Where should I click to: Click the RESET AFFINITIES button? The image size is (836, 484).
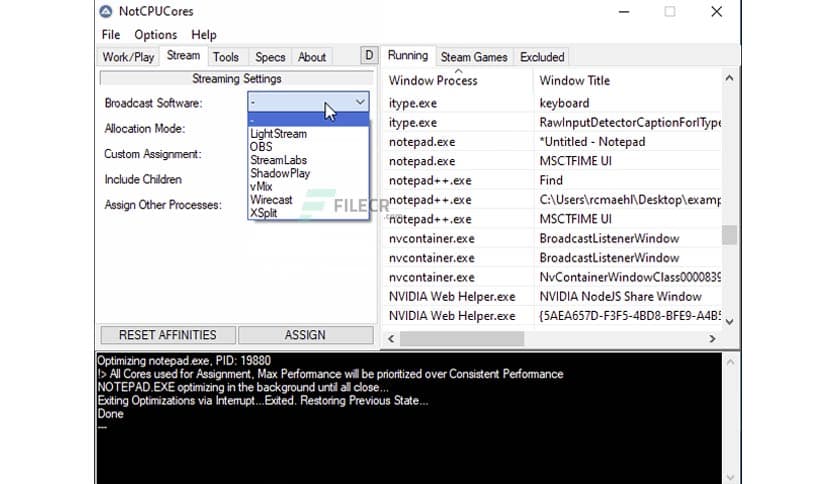click(x=168, y=335)
